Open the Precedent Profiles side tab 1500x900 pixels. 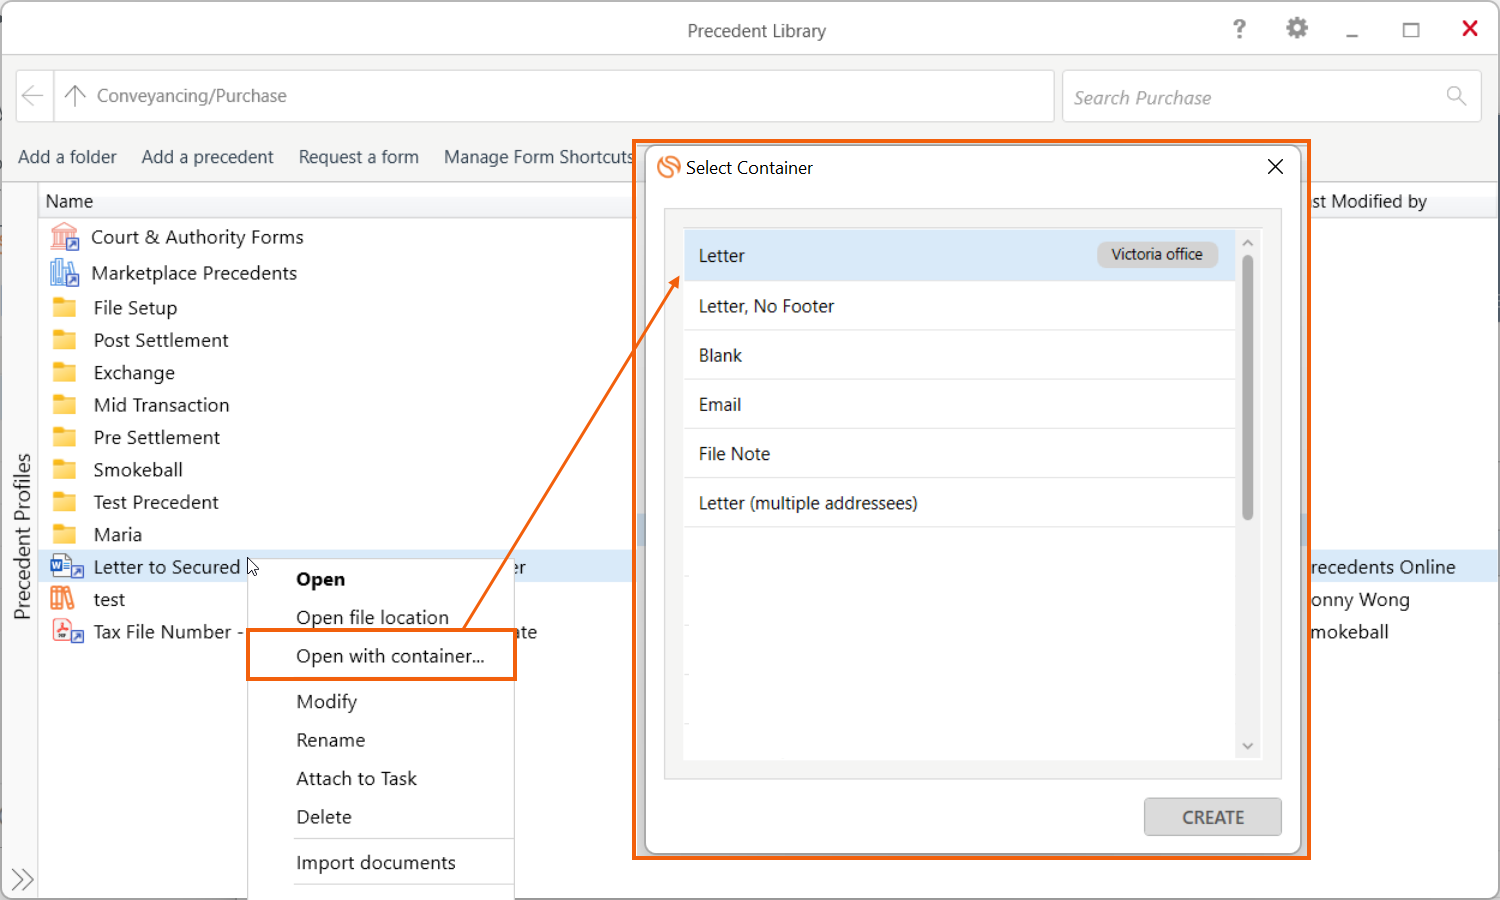[x=22, y=536]
